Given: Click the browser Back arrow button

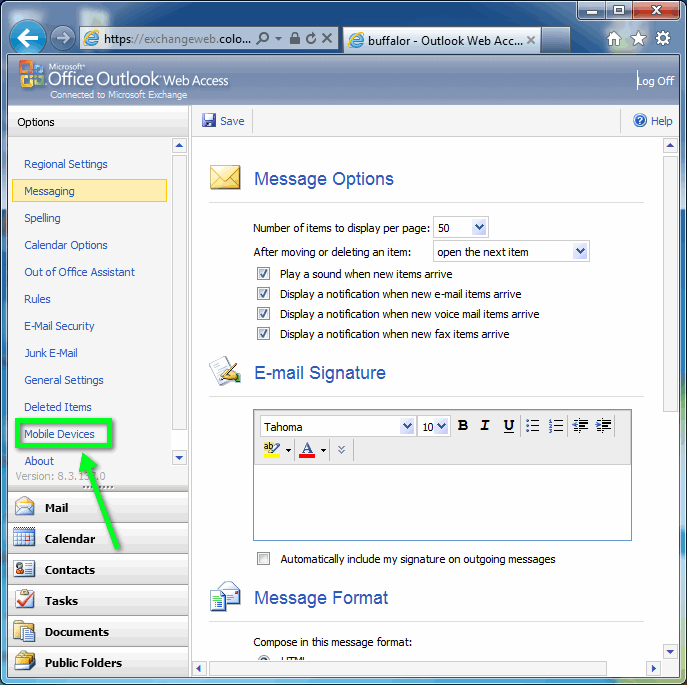Looking at the screenshot, I should pyautogui.click(x=27, y=38).
